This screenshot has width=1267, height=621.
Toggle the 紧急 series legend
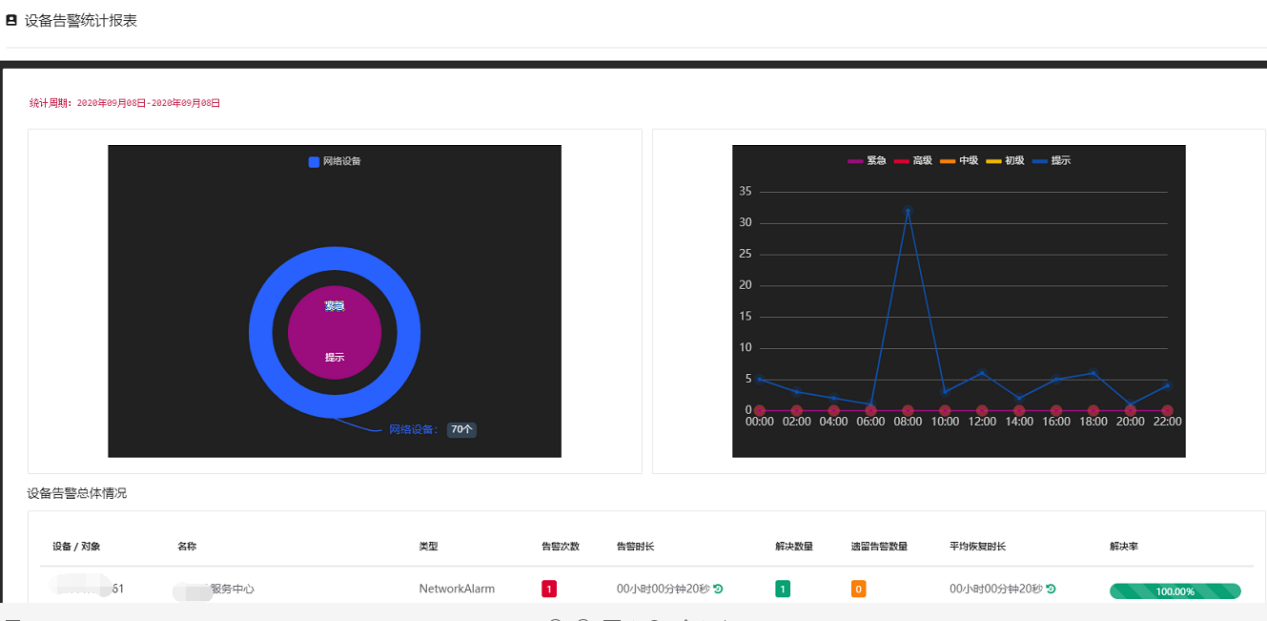[866, 160]
